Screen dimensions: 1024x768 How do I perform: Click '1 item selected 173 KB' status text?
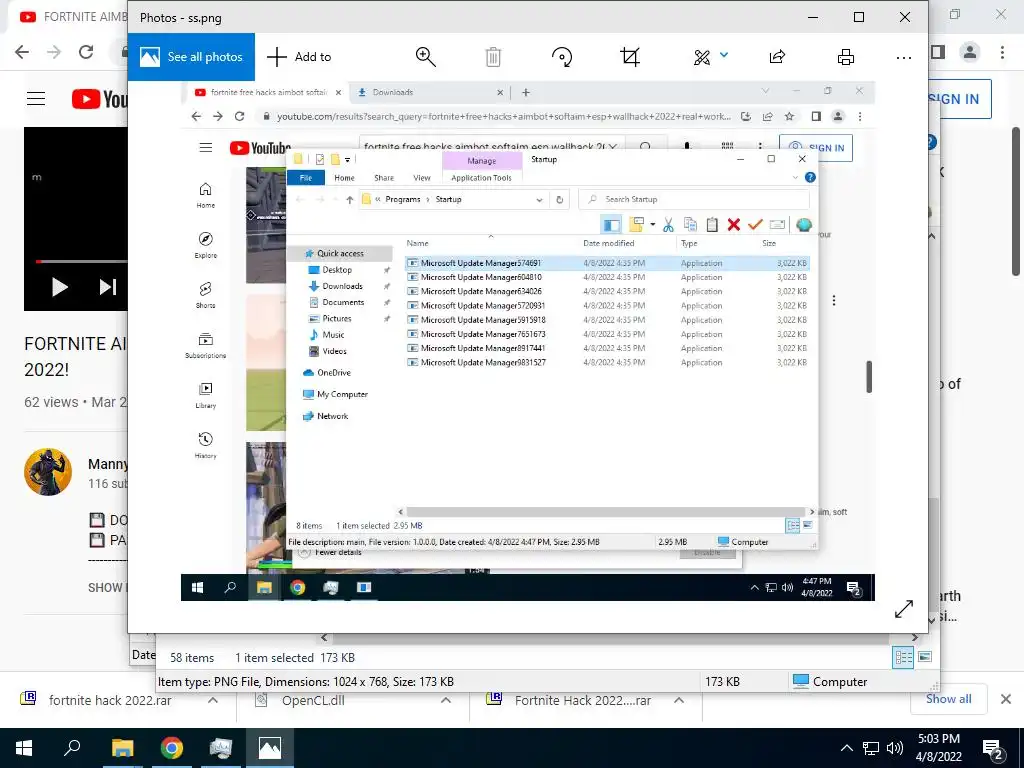[295, 658]
